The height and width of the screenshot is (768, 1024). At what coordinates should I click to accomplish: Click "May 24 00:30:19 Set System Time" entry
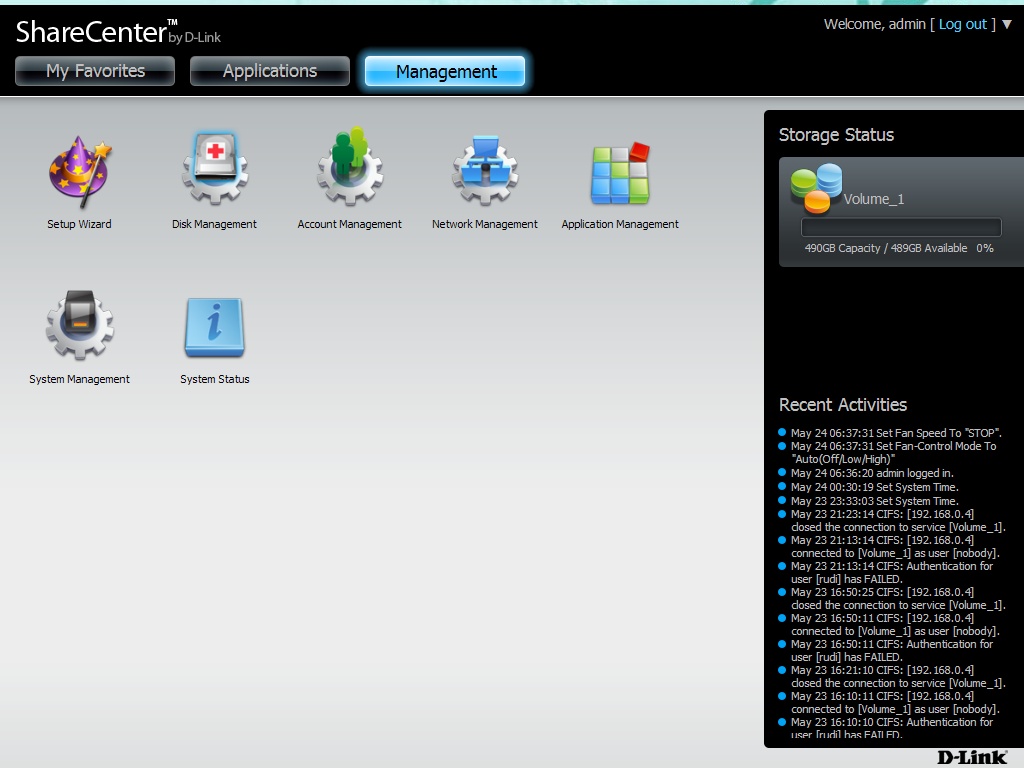tap(874, 487)
